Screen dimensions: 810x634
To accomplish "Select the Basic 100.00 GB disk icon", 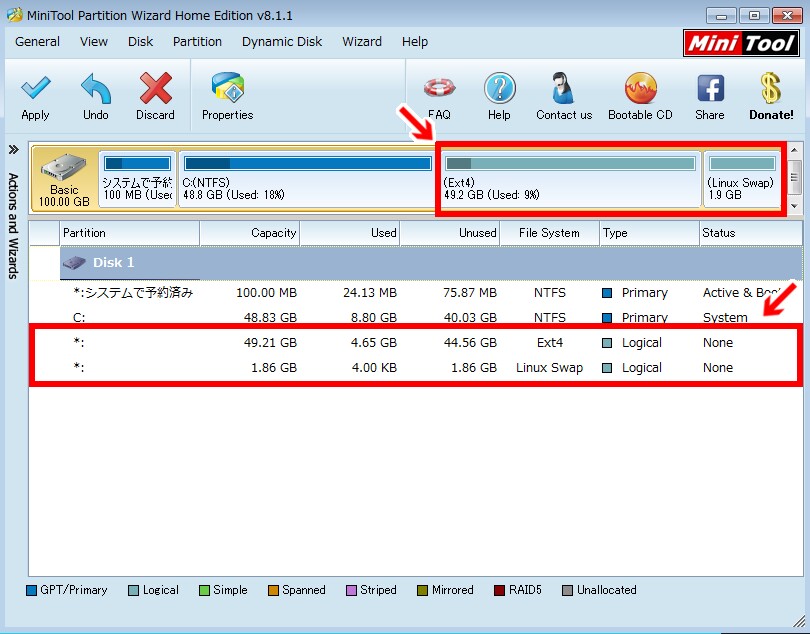I will 64,180.
